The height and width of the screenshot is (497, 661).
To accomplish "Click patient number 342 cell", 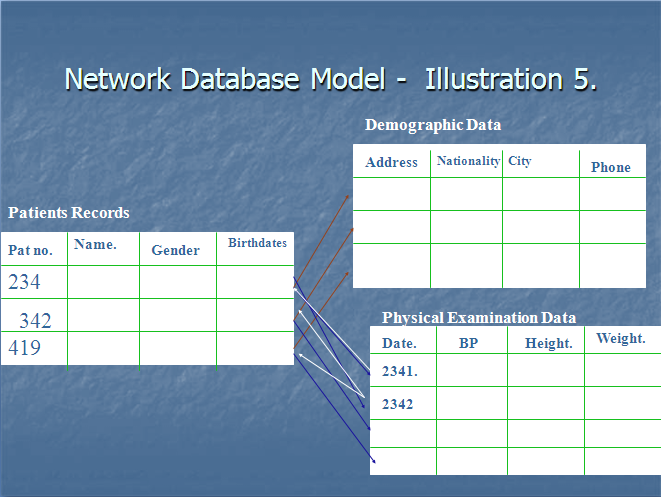I will (35, 320).
